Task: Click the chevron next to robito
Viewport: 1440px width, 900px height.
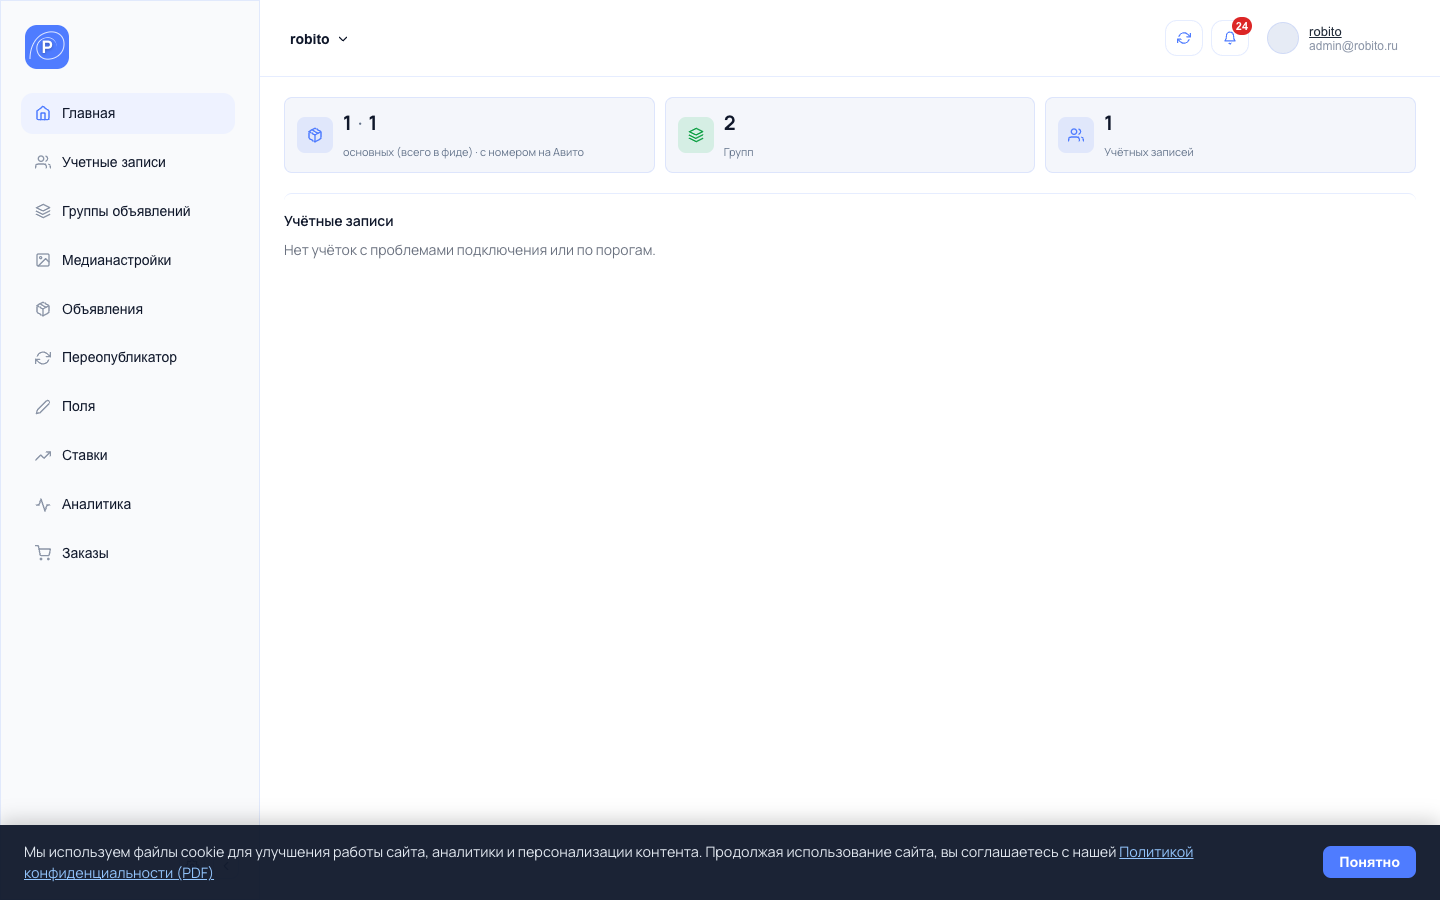Action: (343, 39)
